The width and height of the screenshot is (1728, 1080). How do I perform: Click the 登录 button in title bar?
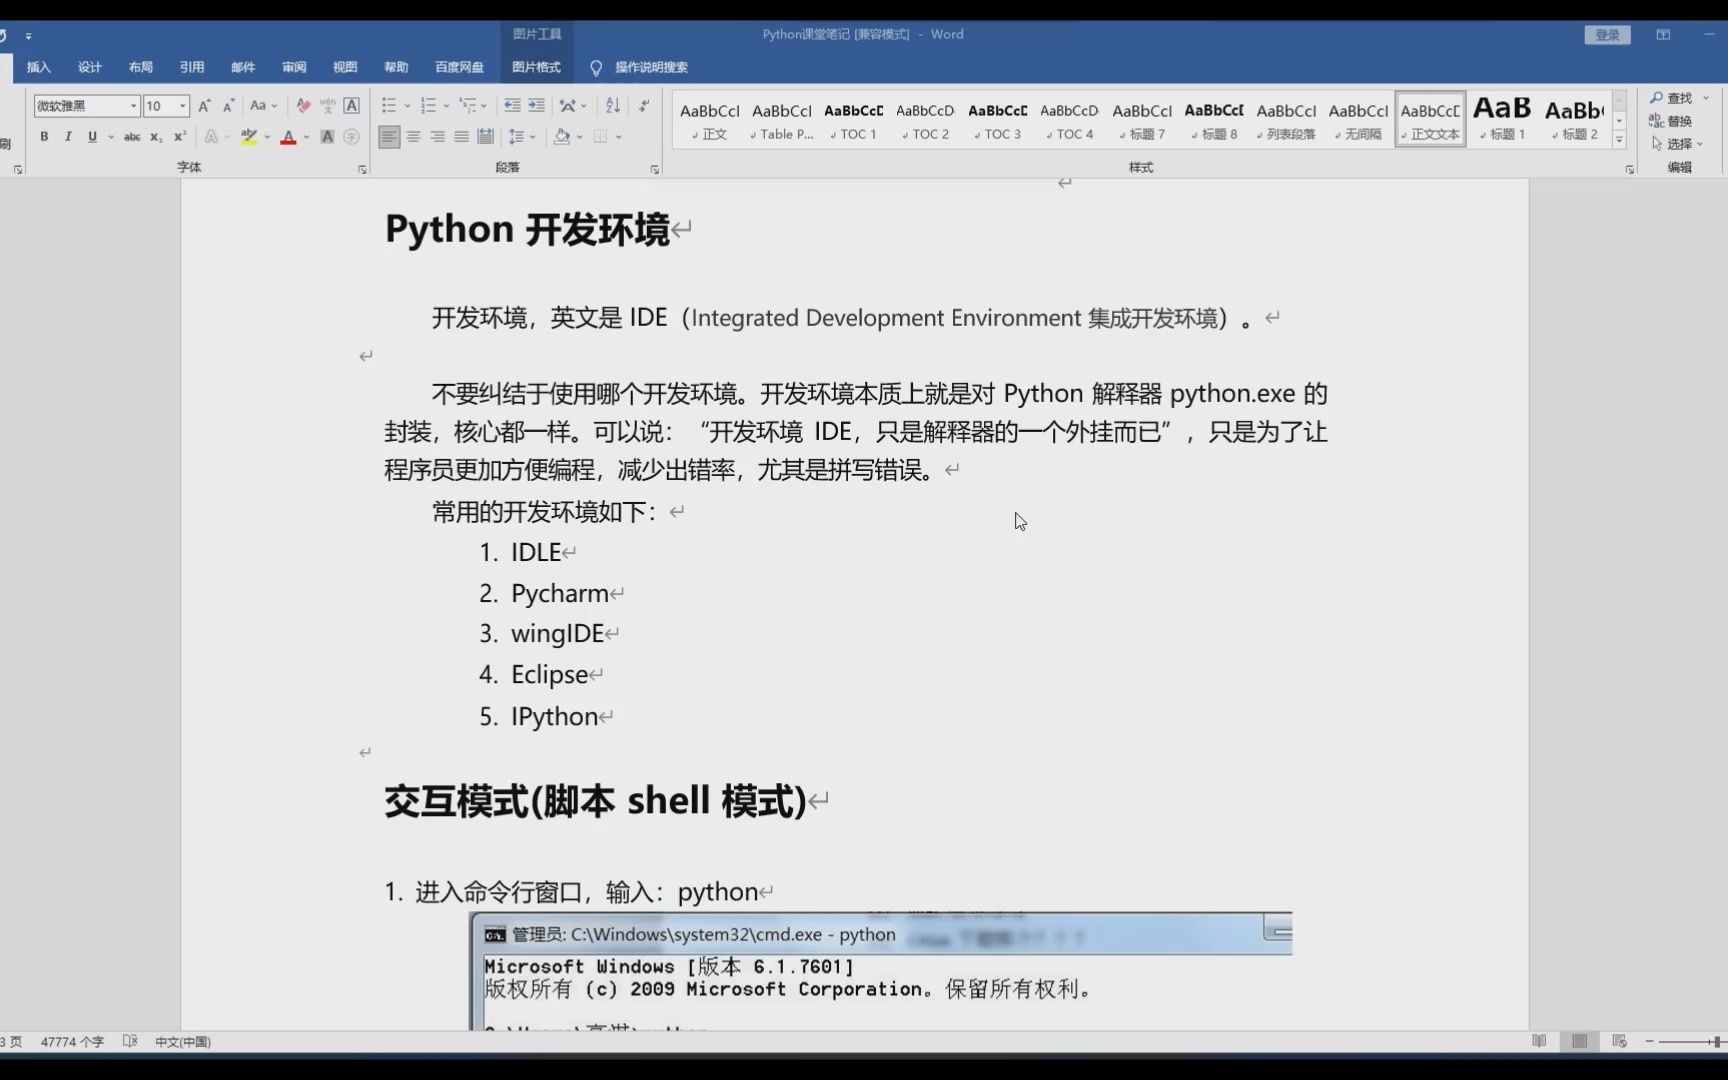coord(1608,34)
